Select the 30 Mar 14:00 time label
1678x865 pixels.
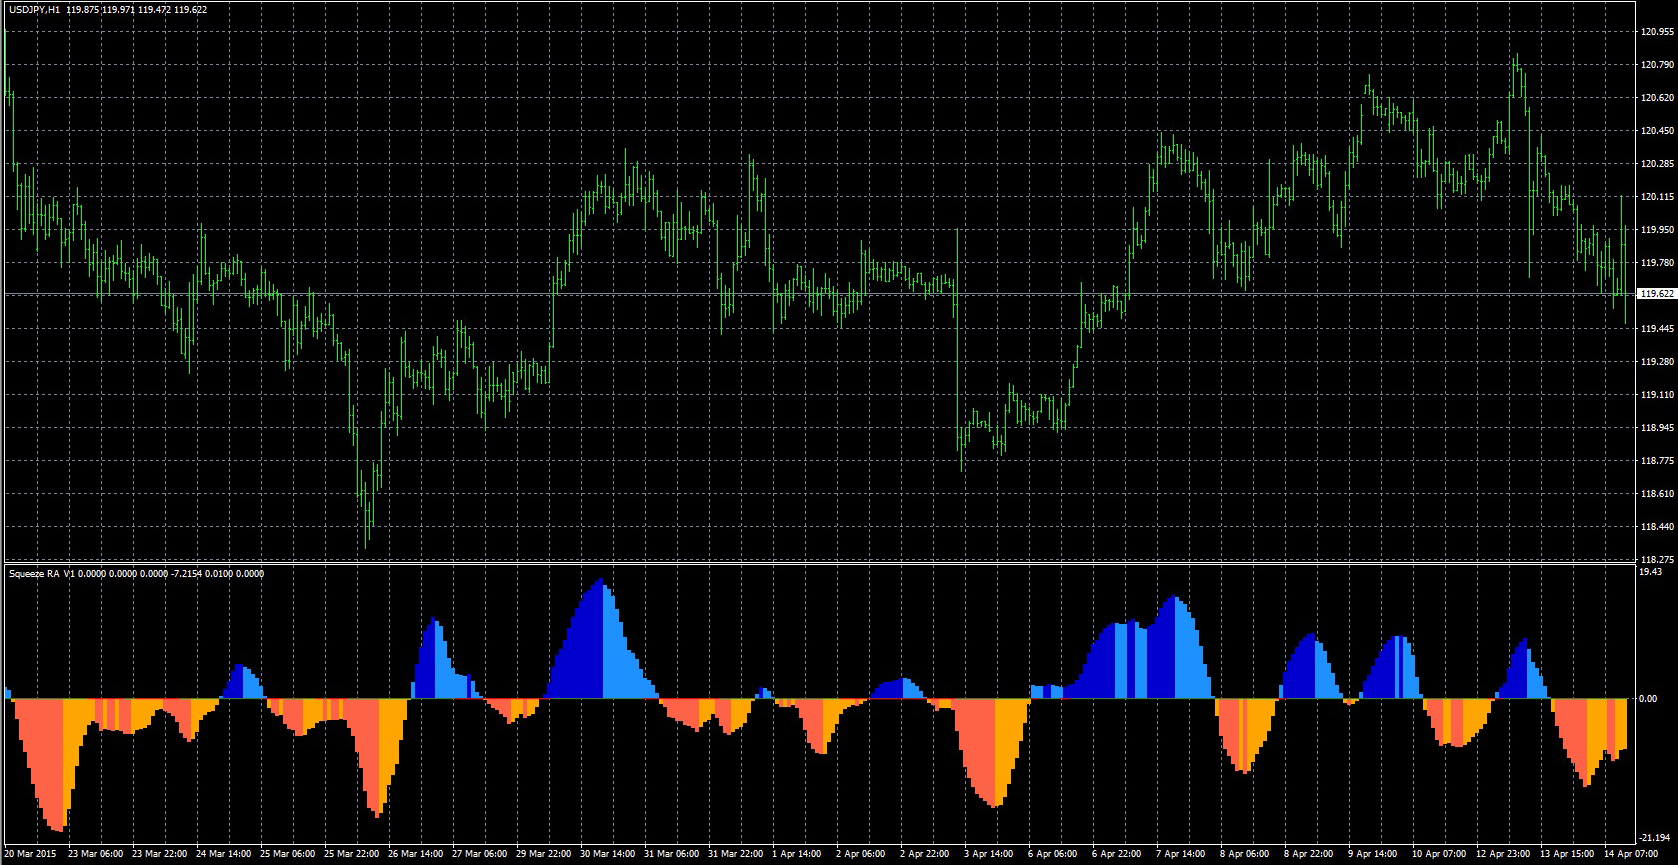606,854
